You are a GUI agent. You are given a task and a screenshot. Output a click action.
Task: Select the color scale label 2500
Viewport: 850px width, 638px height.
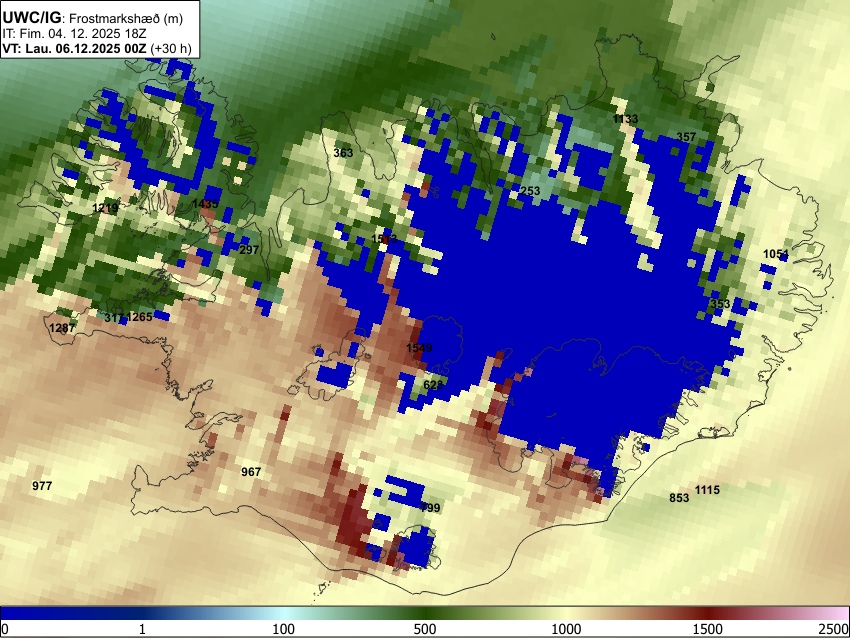pos(834,629)
